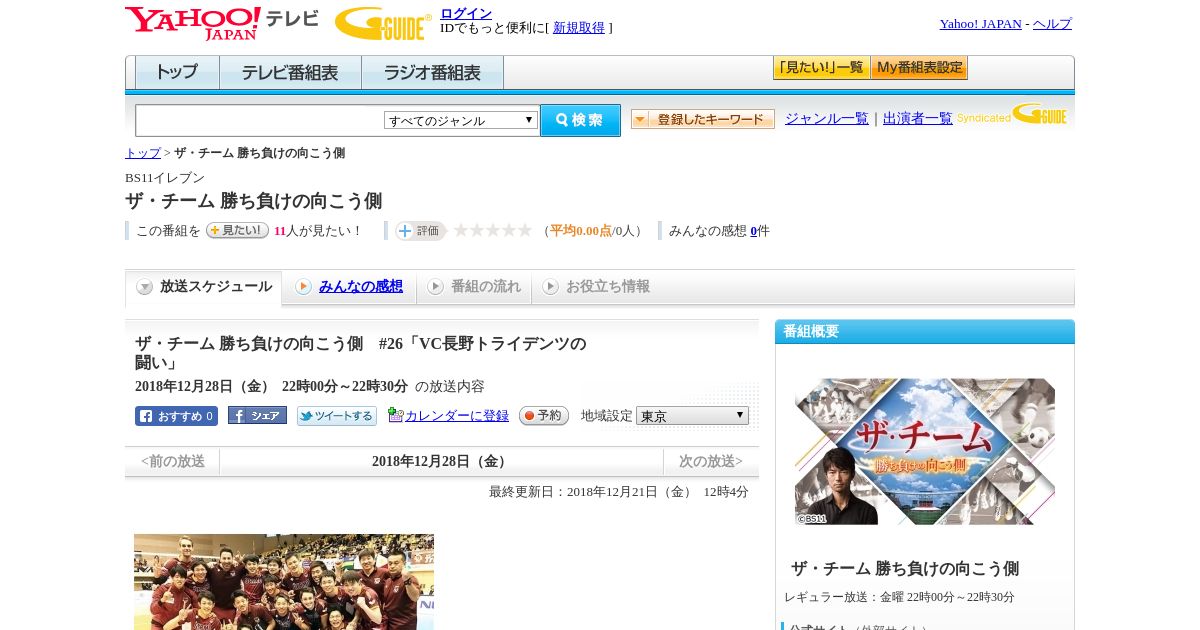This screenshot has height=630, width=1200.
Task: Open the カレンダーに登録 link
Action: click(x=457, y=416)
